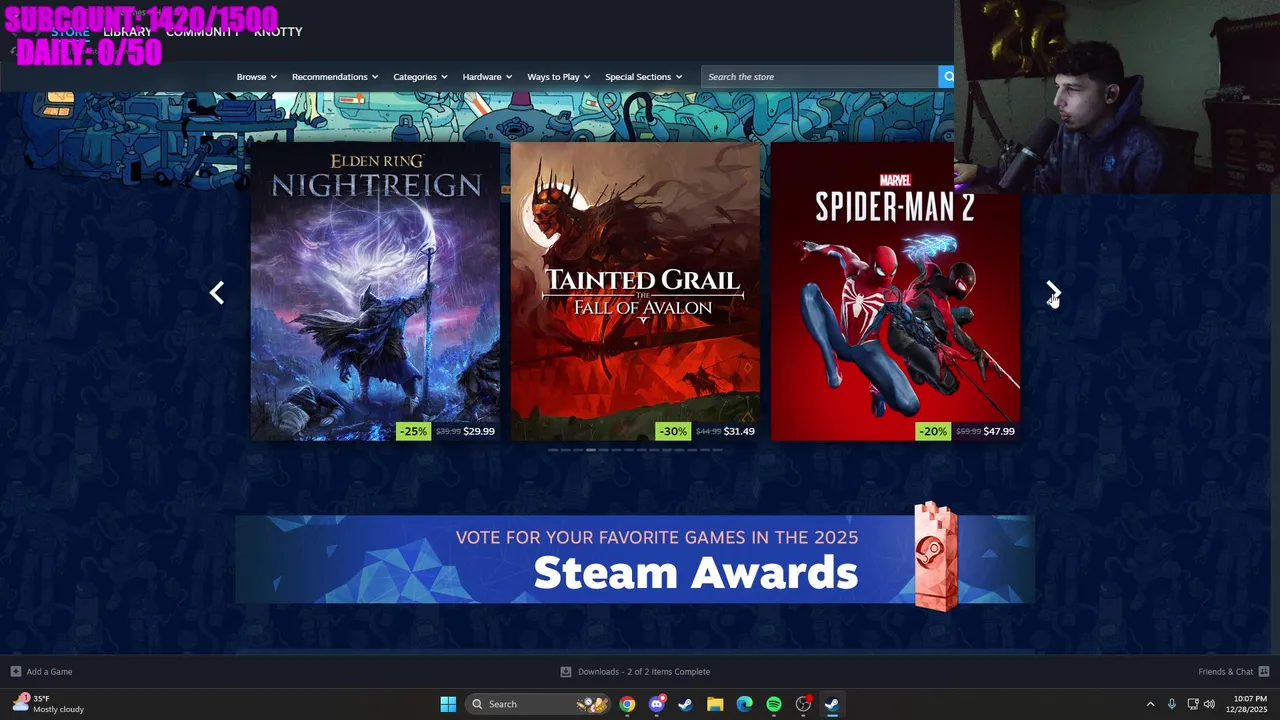Click the active Steam taskbar icon
Screen dimensions: 1280x720
(832, 704)
